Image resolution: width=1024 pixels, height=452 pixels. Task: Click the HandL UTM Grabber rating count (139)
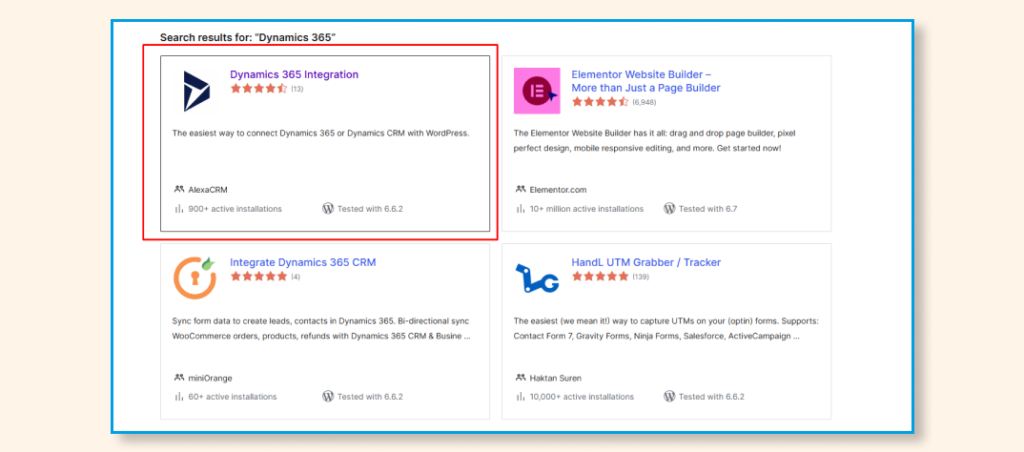(x=641, y=277)
